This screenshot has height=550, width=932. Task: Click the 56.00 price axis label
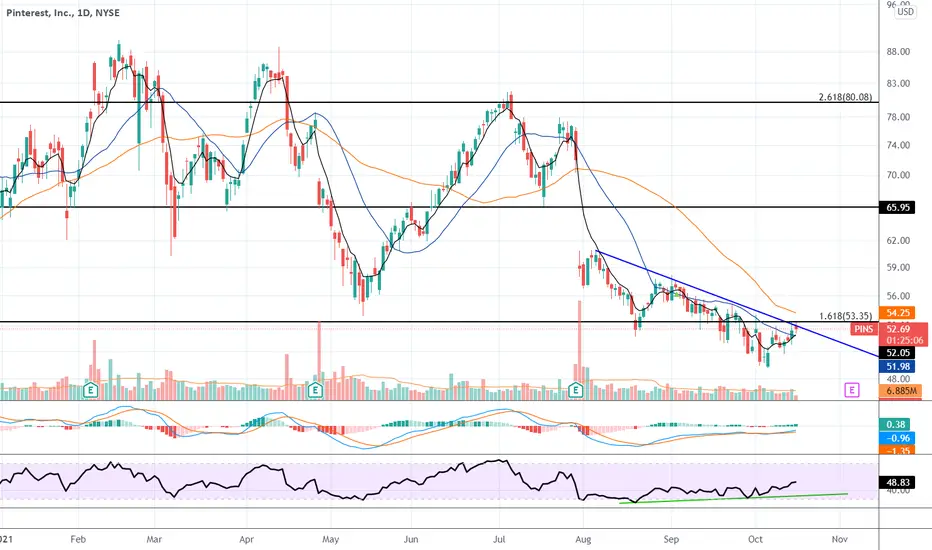click(x=898, y=296)
